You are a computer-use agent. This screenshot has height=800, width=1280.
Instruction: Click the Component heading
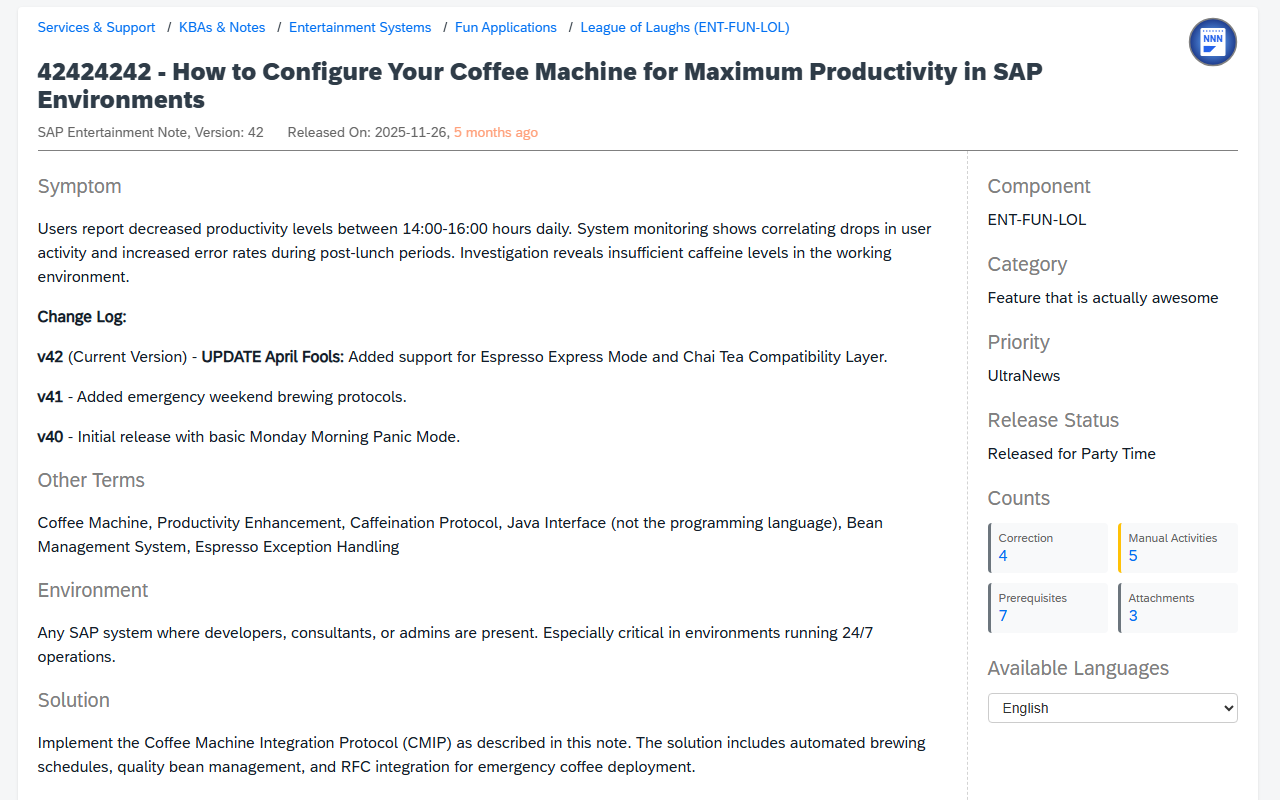point(1039,187)
